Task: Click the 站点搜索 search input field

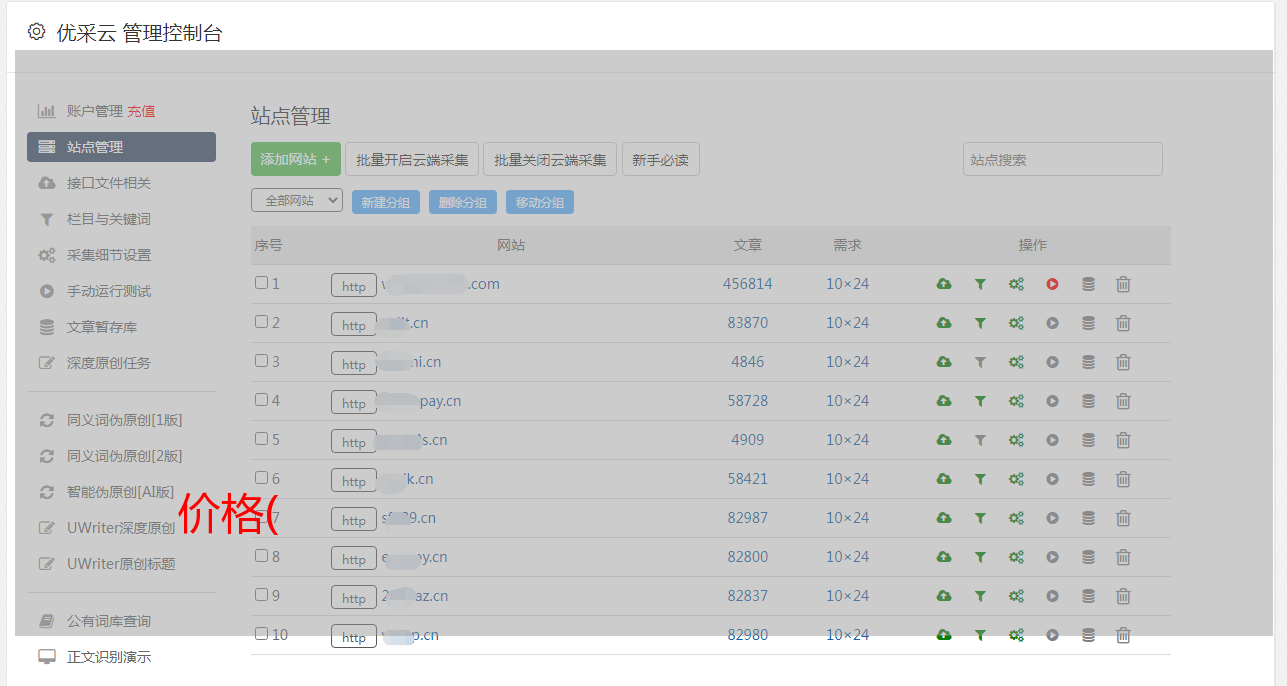Action: (x=1062, y=159)
